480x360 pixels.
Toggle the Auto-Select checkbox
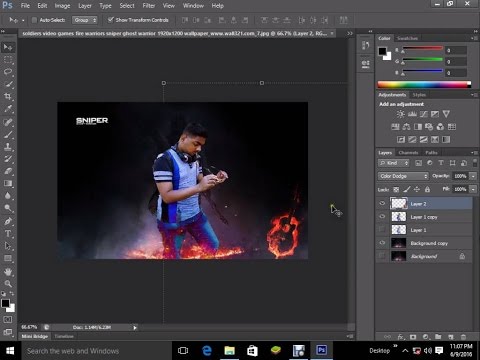point(34,20)
